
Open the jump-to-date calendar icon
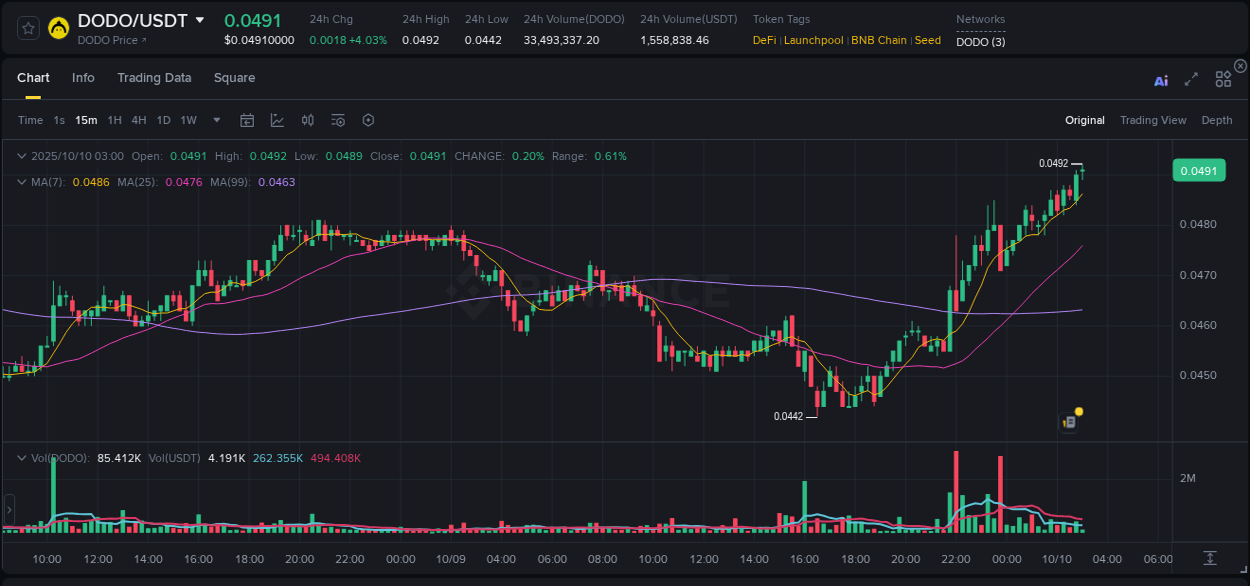tap(247, 120)
